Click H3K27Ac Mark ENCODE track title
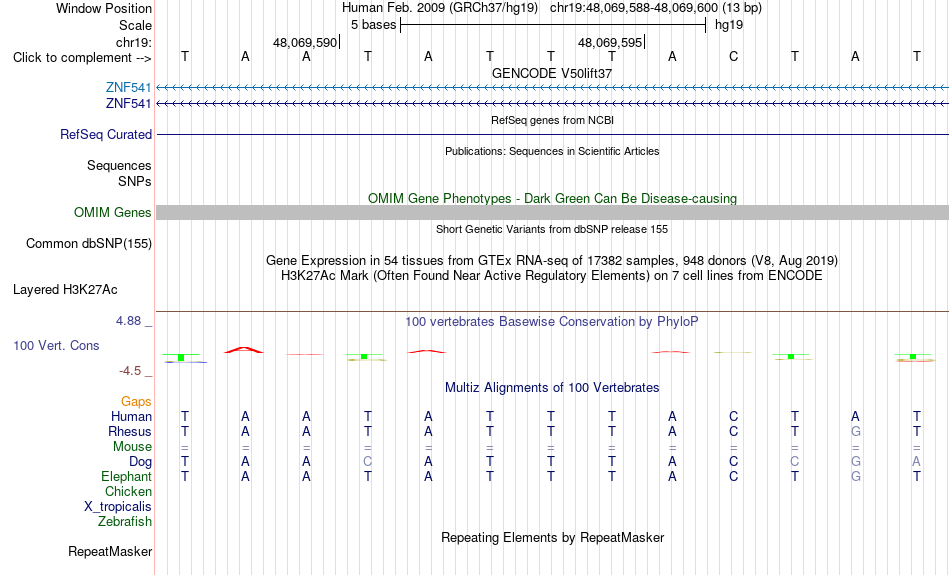The image size is (950, 575). point(552,276)
